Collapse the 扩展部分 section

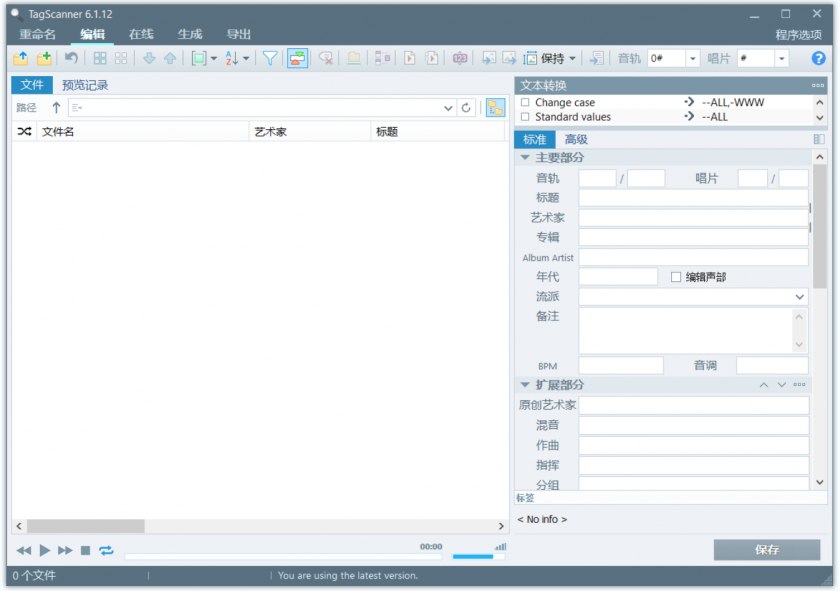(x=525, y=385)
